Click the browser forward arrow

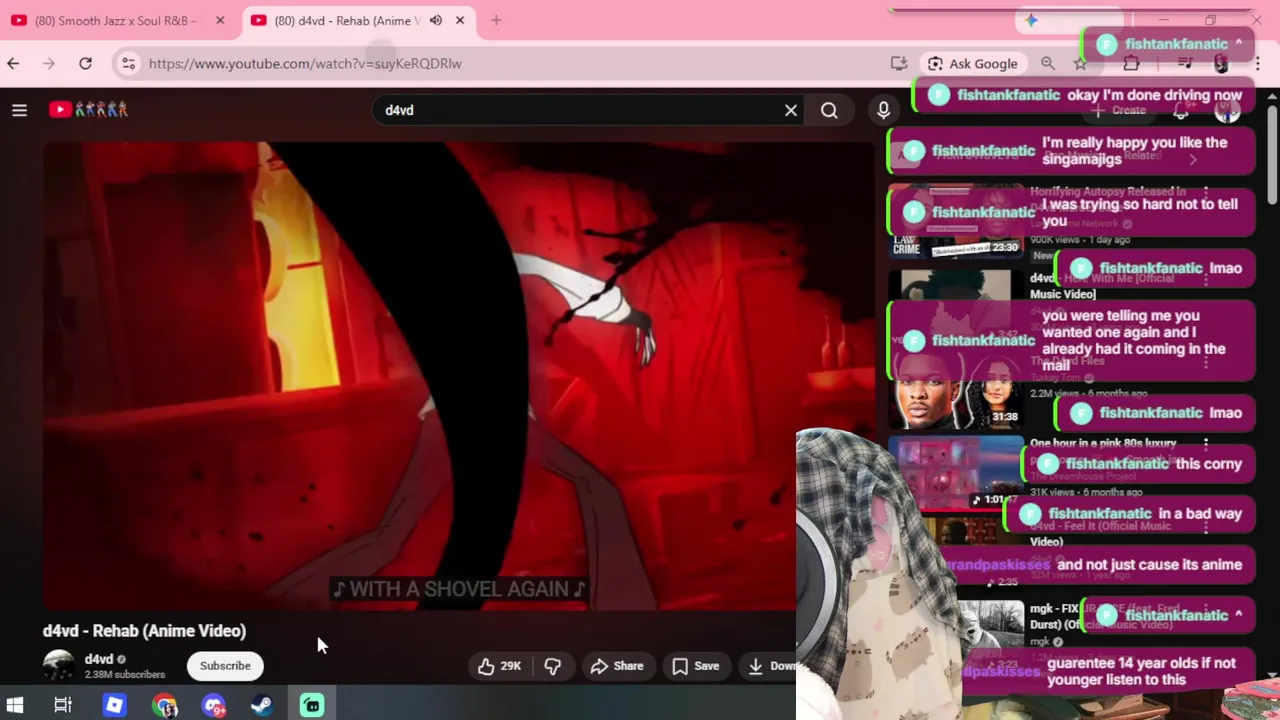(49, 63)
